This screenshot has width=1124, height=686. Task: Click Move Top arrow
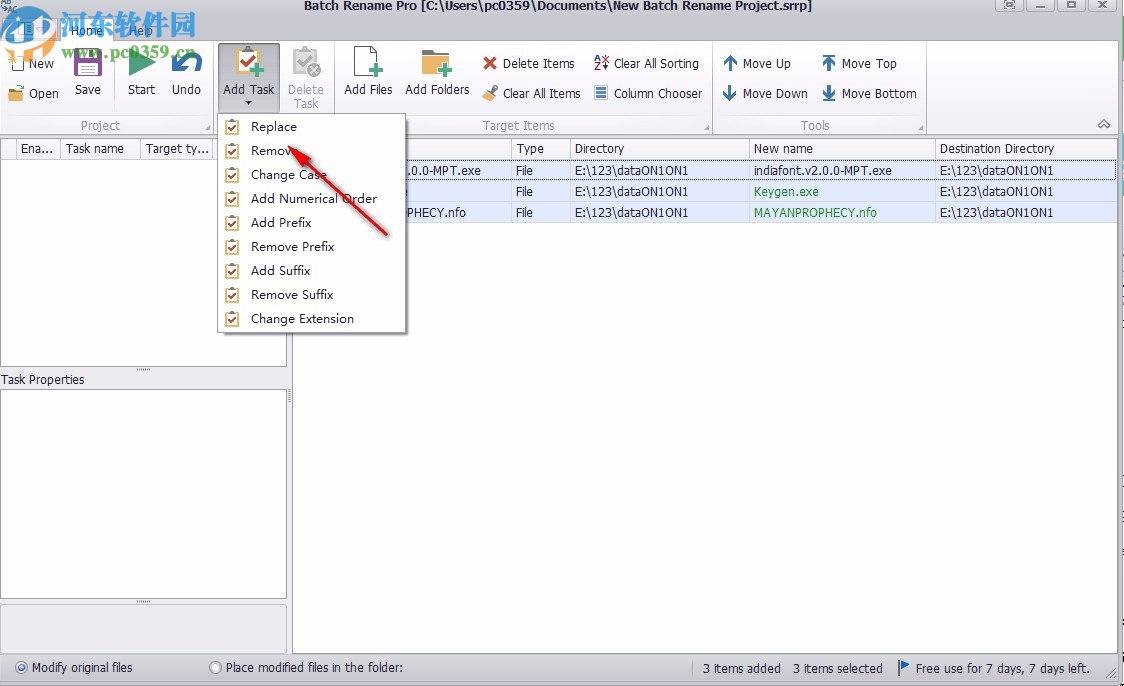(829, 63)
